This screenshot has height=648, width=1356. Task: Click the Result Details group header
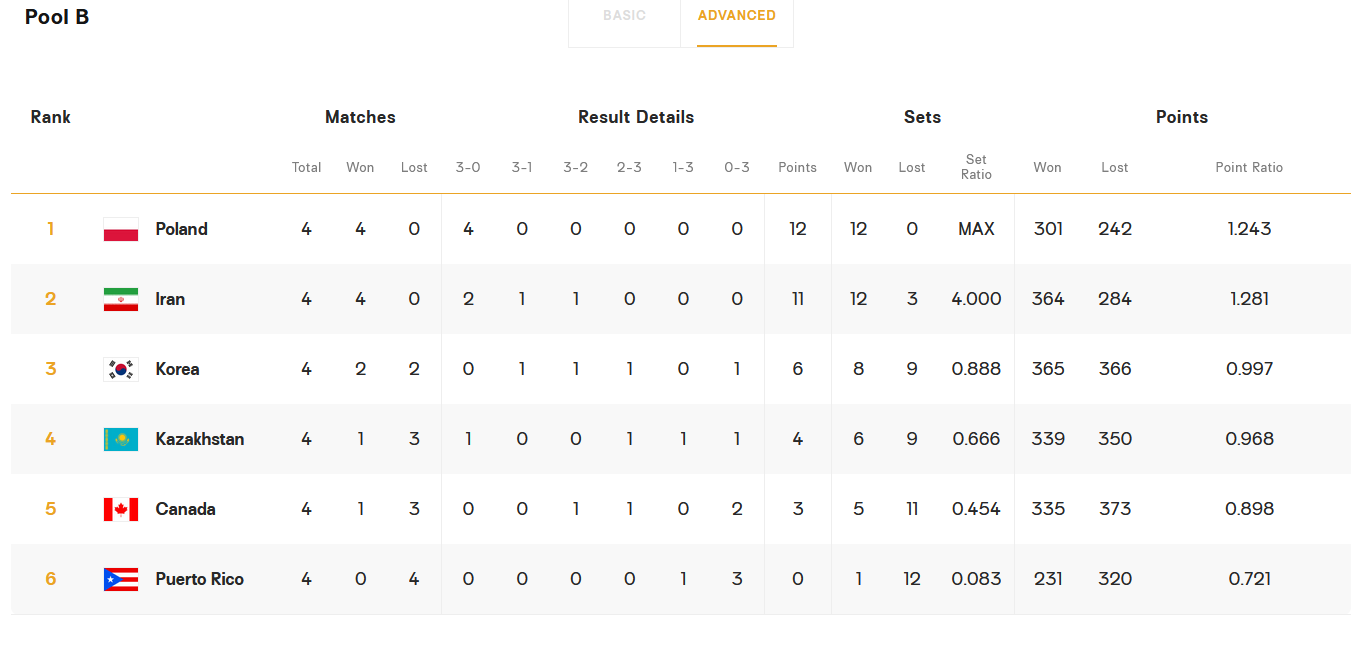point(636,117)
